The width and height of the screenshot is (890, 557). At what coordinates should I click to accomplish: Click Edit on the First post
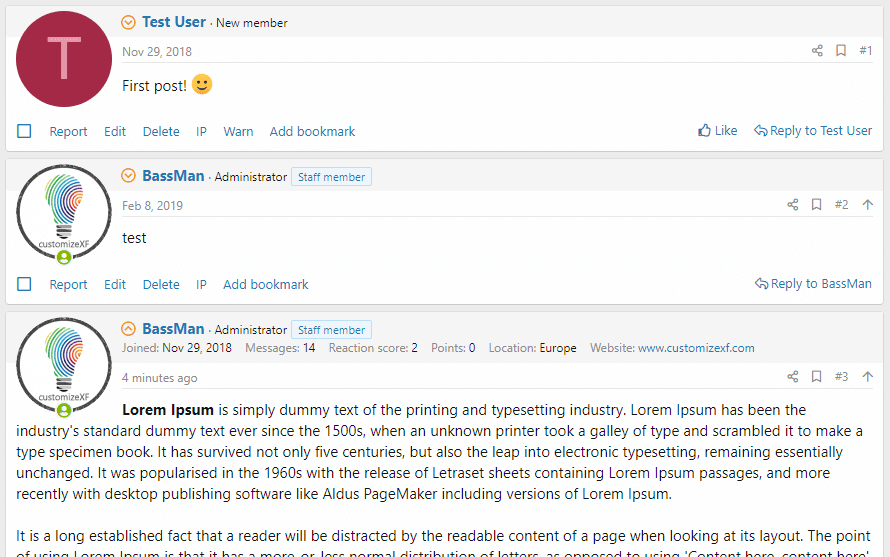[x=115, y=131]
